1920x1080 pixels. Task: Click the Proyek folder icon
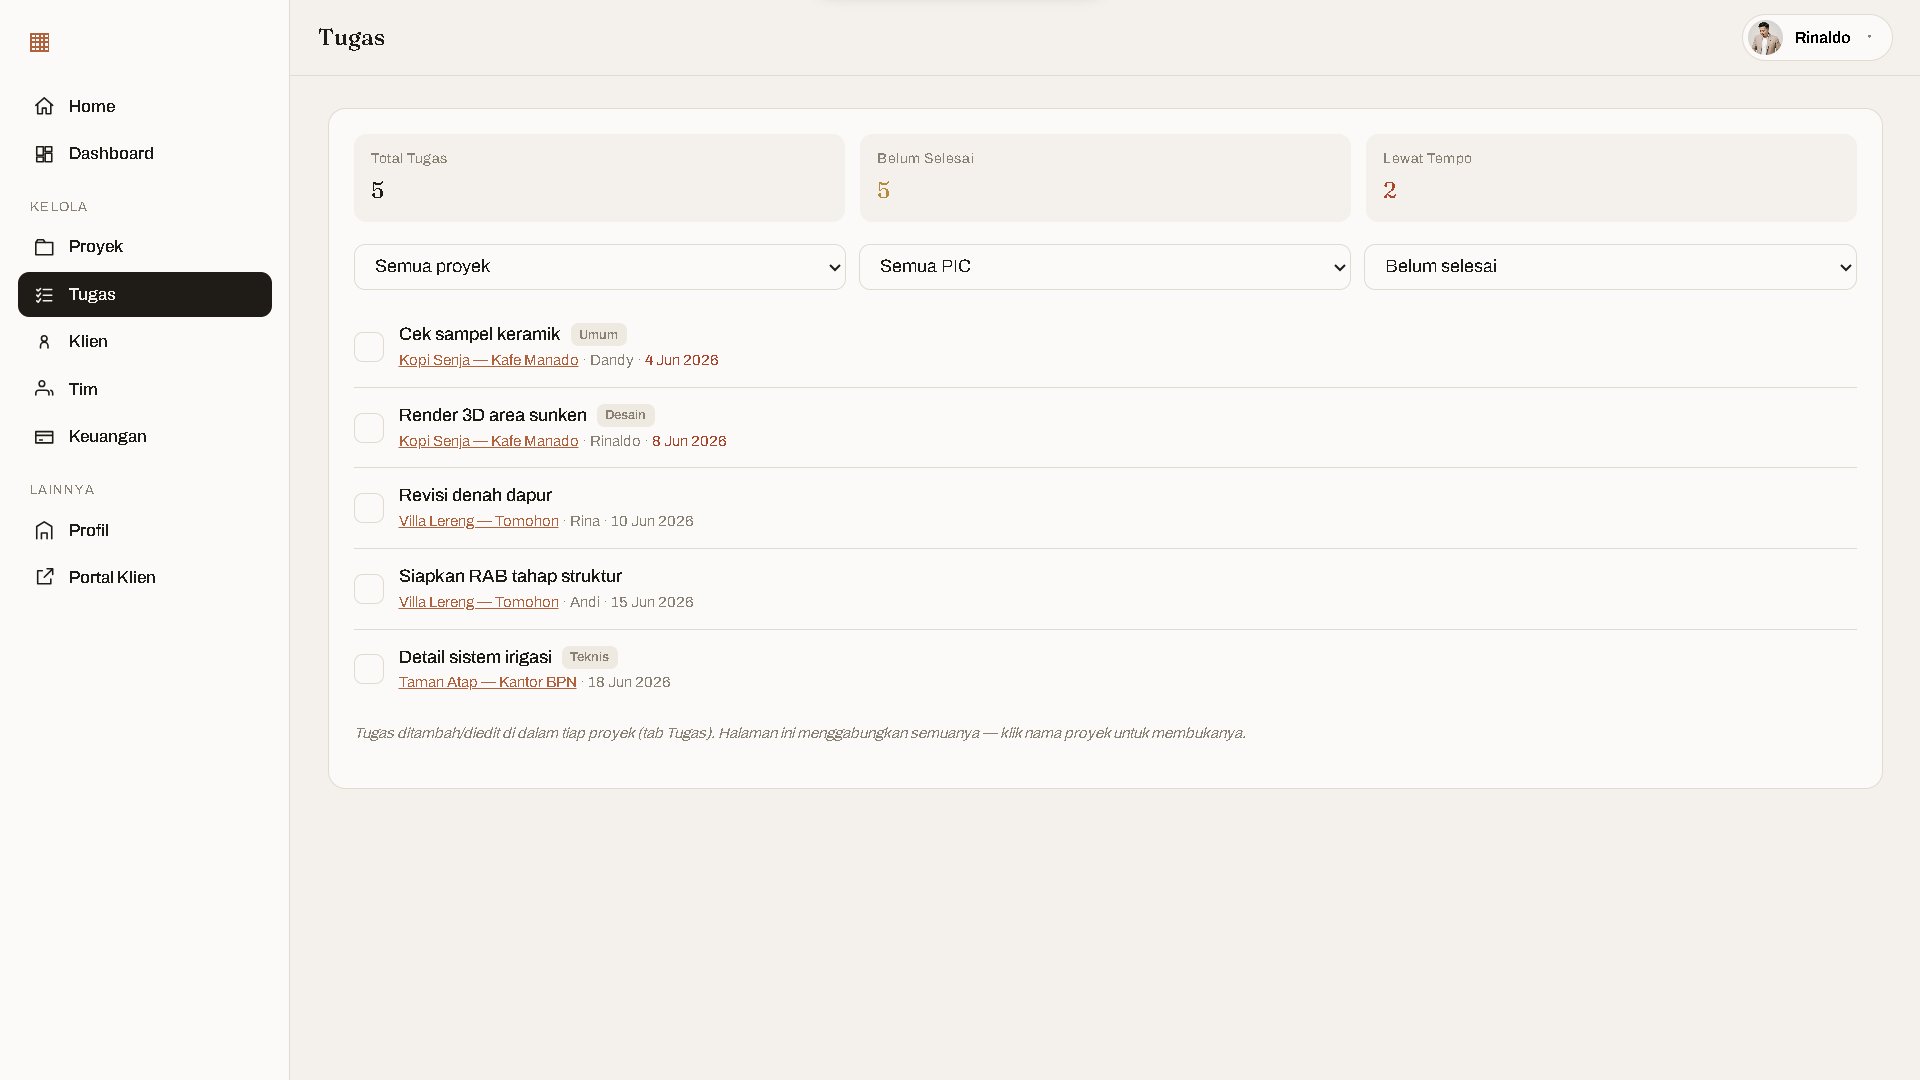tap(44, 247)
